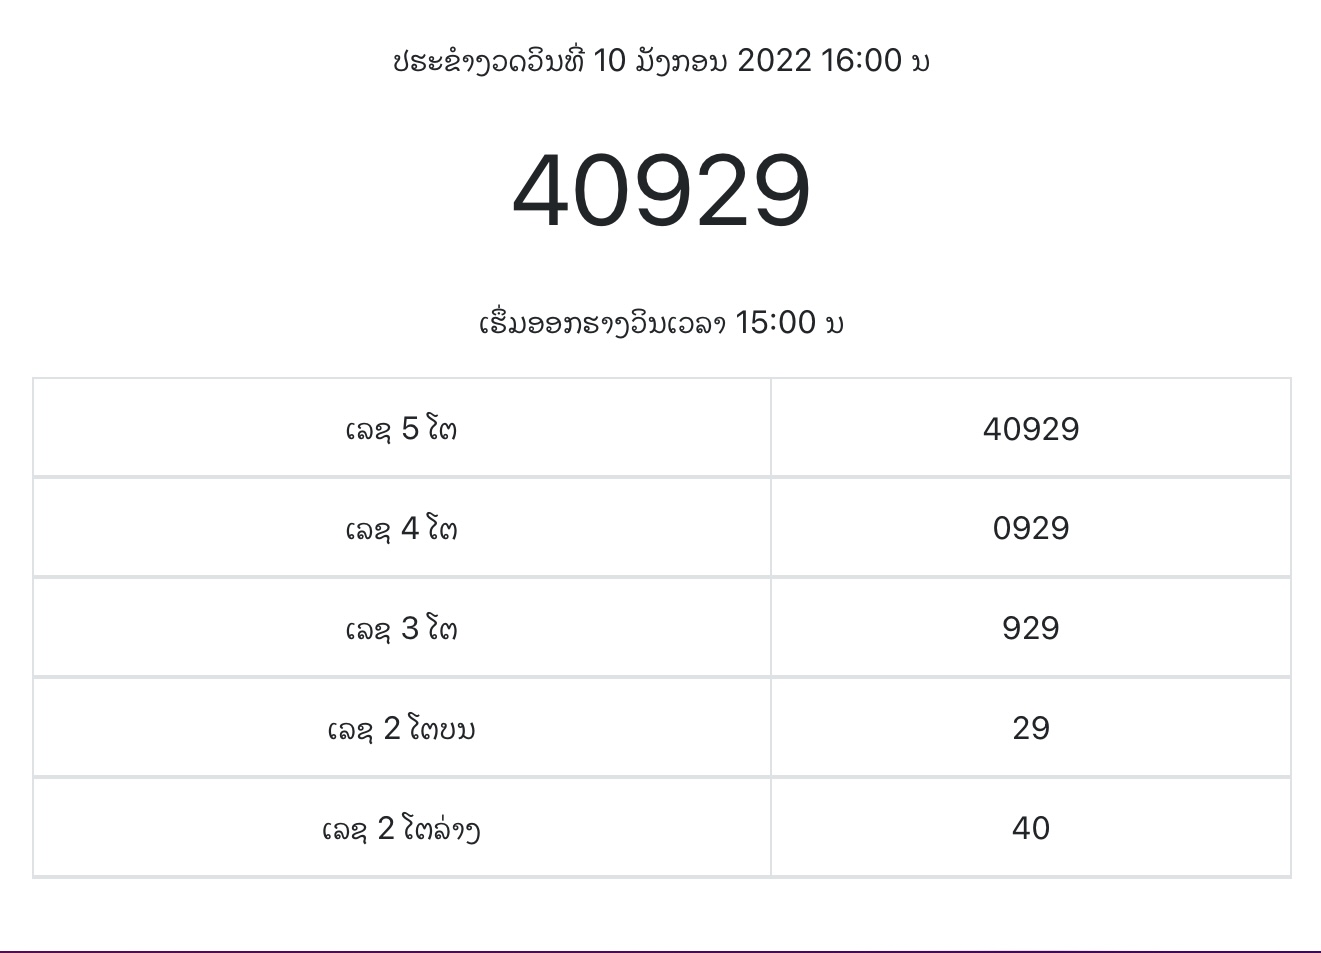Click the month name ມັງກອນ in the date line
The image size is (1321, 953).
click(x=681, y=61)
